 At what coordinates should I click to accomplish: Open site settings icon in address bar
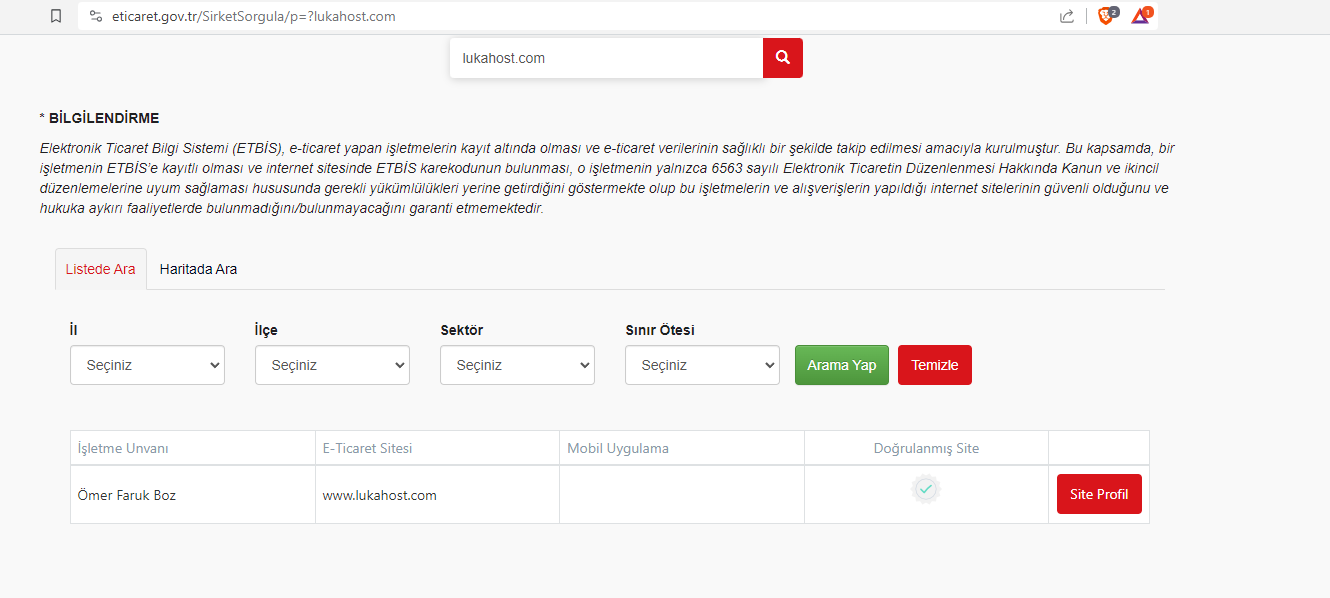(x=96, y=16)
